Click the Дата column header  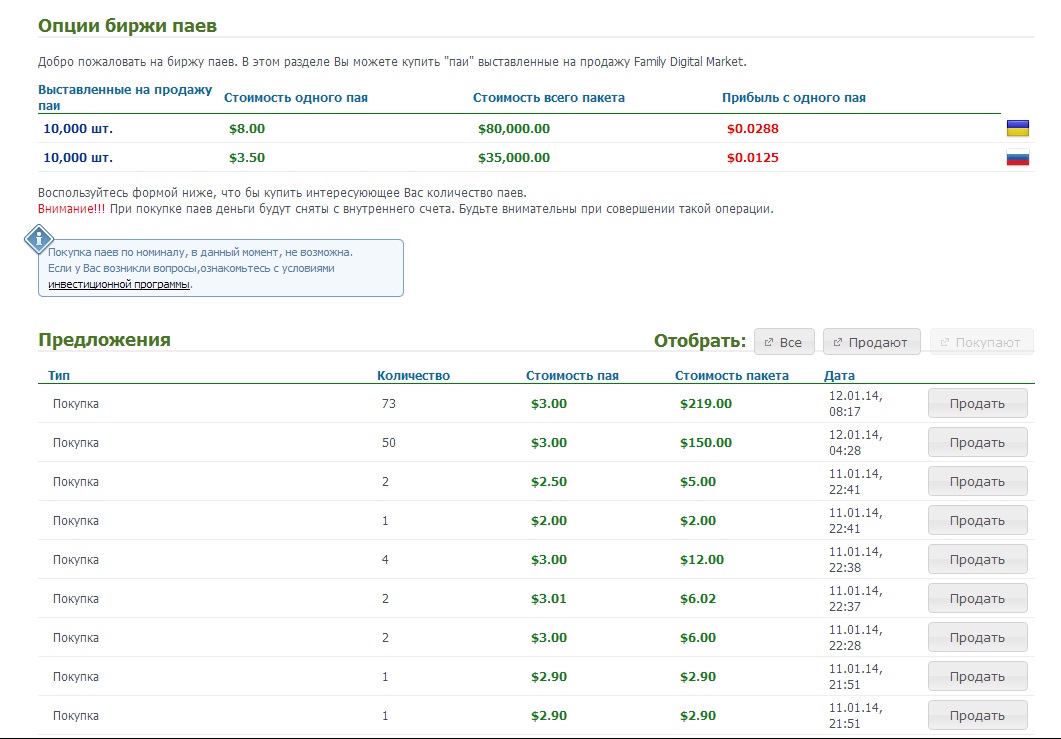[x=839, y=376]
